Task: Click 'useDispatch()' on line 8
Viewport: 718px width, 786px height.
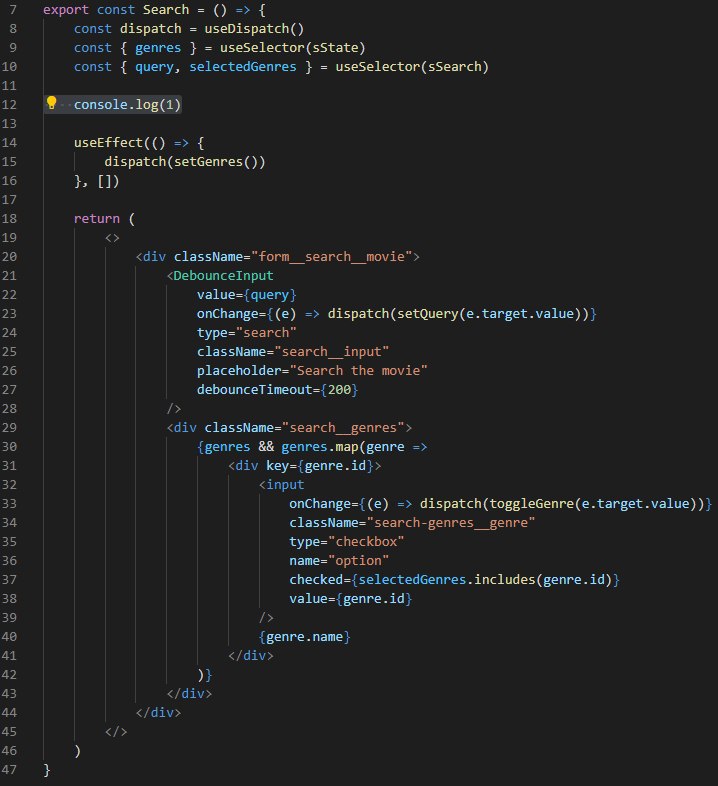Action: [254, 29]
